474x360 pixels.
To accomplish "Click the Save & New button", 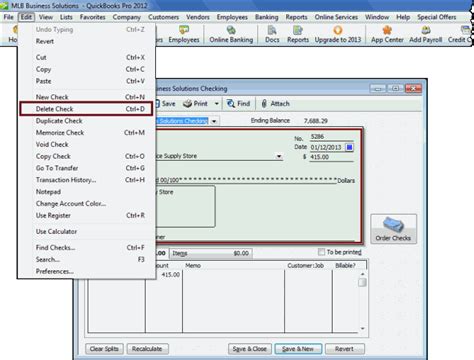I will (298, 349).
